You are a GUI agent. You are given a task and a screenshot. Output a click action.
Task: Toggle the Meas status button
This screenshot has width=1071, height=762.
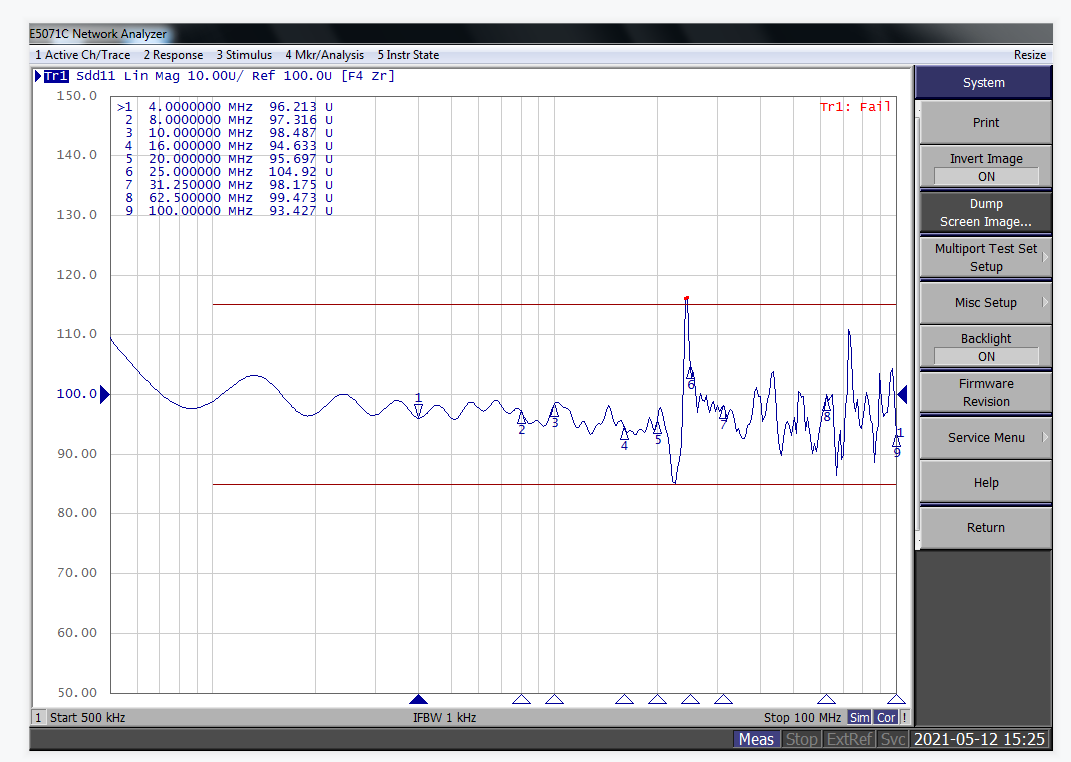pyautogui.click(x=756, y=739)
